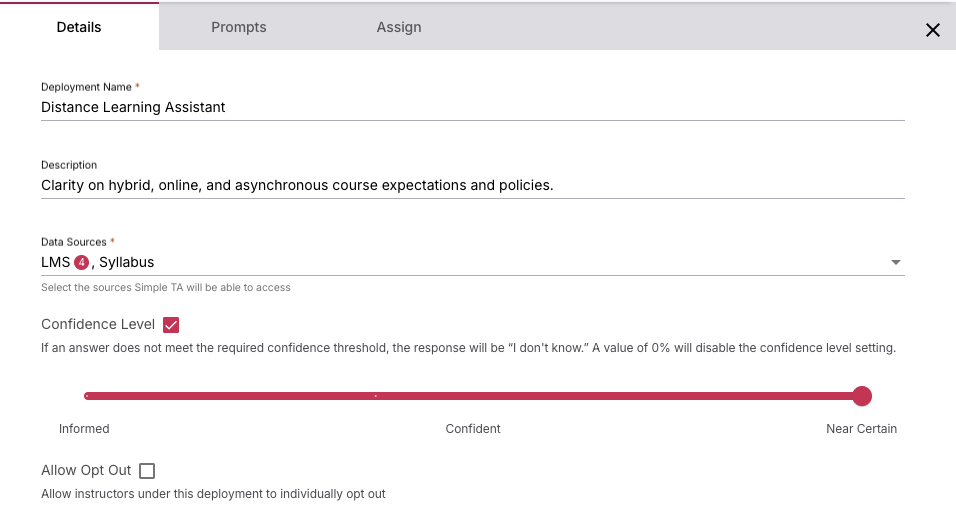
Task: Focus the Description input field
Action: (x=472, y=185)
